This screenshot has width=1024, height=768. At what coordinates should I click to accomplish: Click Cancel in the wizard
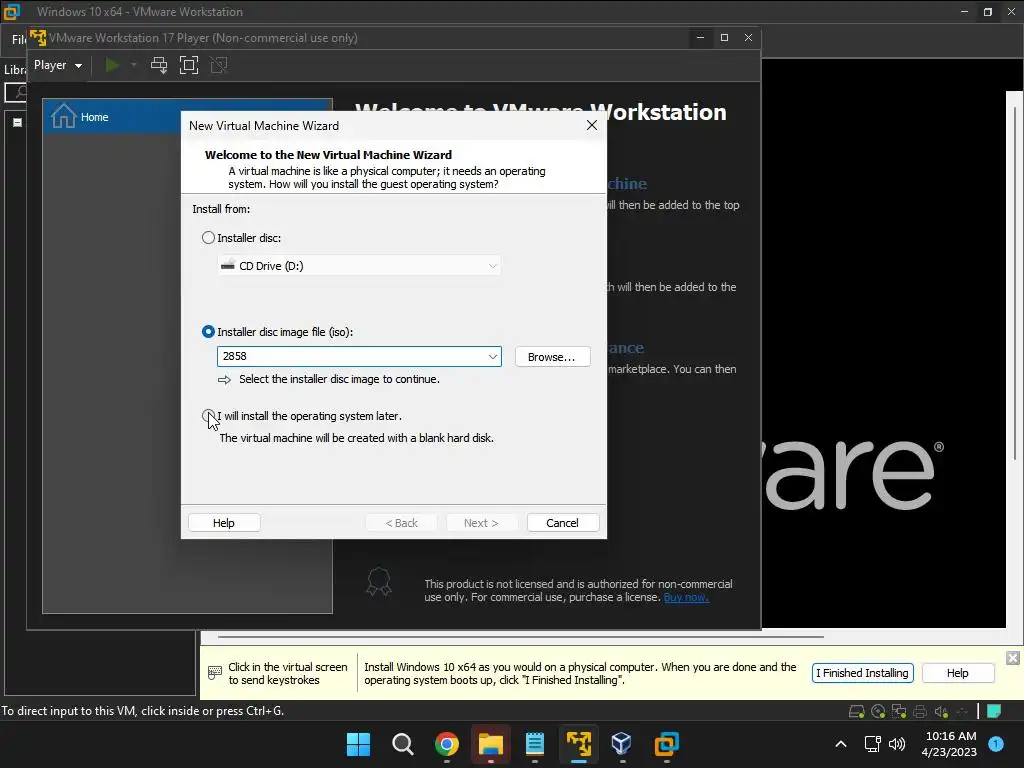tap(562, 523)
